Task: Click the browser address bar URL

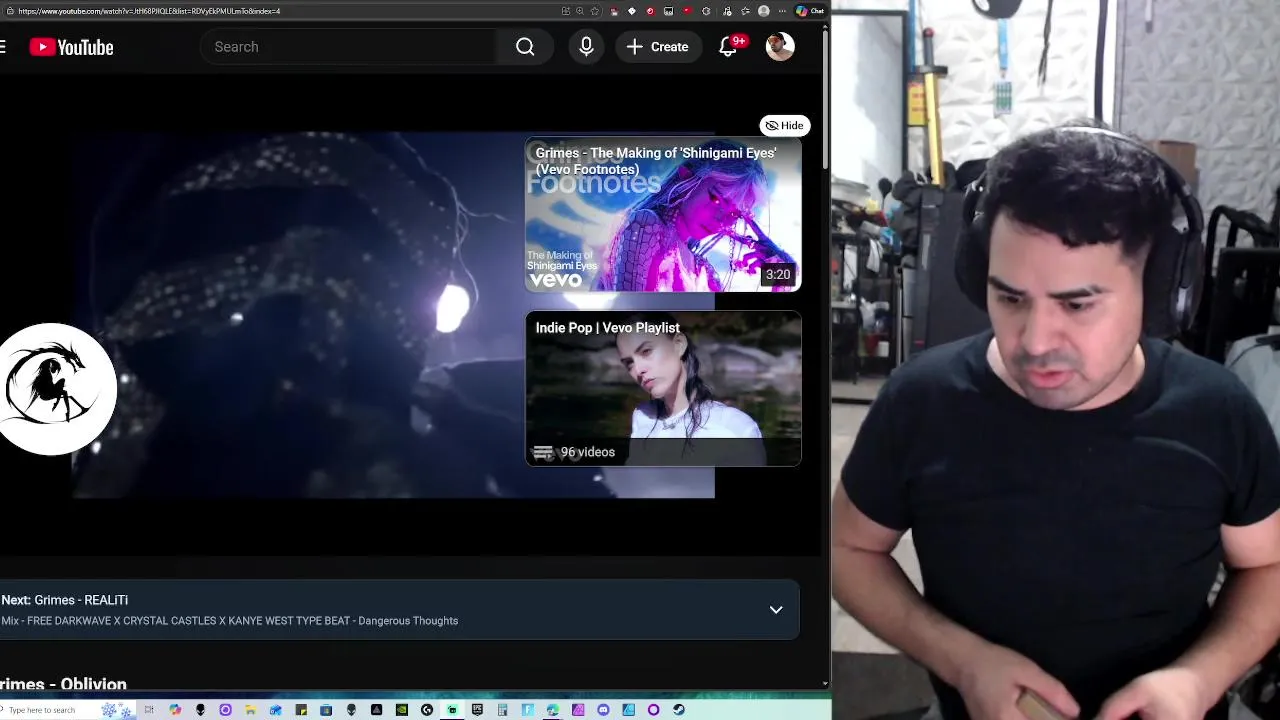Action: (149, 11)
